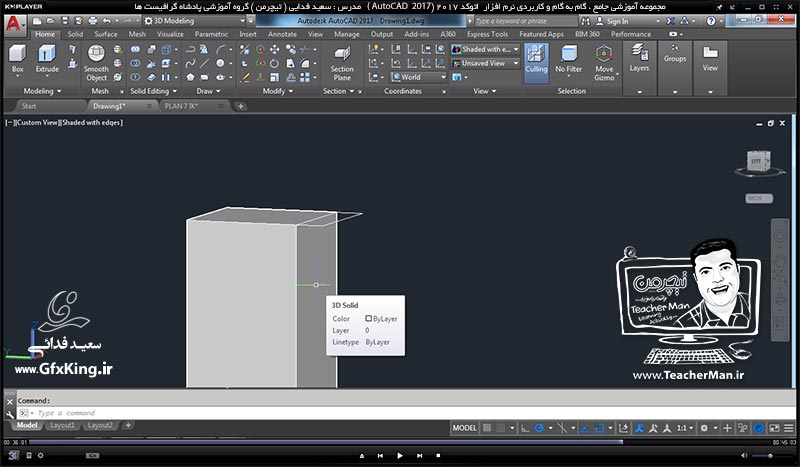Toggle polar tracking in status bar
Image resolution: width=800 pixels, height=467 pixels.
click(x=539, y=428)
